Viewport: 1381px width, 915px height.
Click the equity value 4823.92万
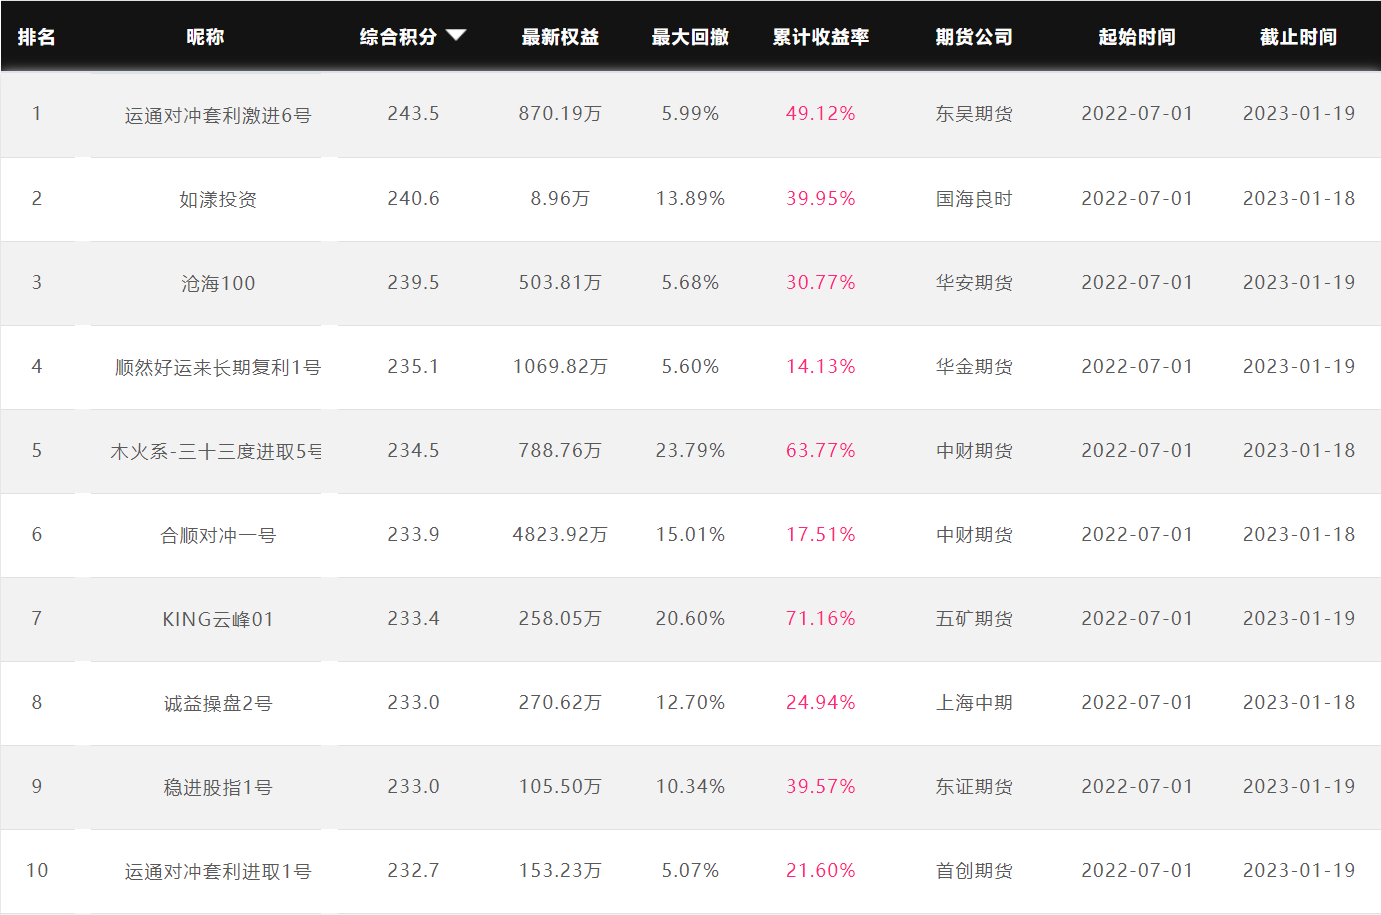click(560, 534)
